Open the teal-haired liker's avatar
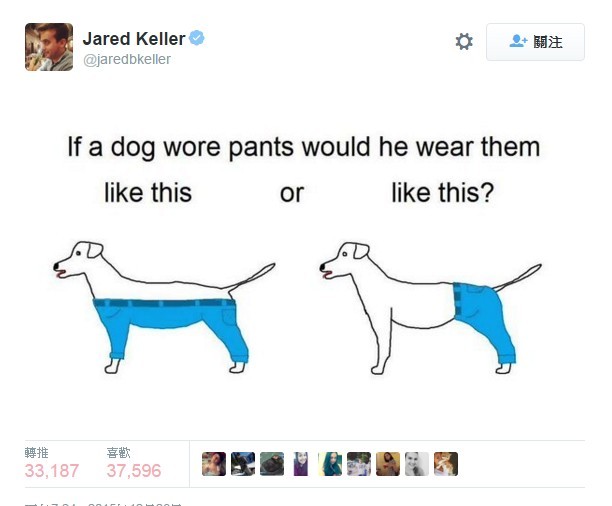The width and height of the screenshot is (612, 506). pos(330,464)
